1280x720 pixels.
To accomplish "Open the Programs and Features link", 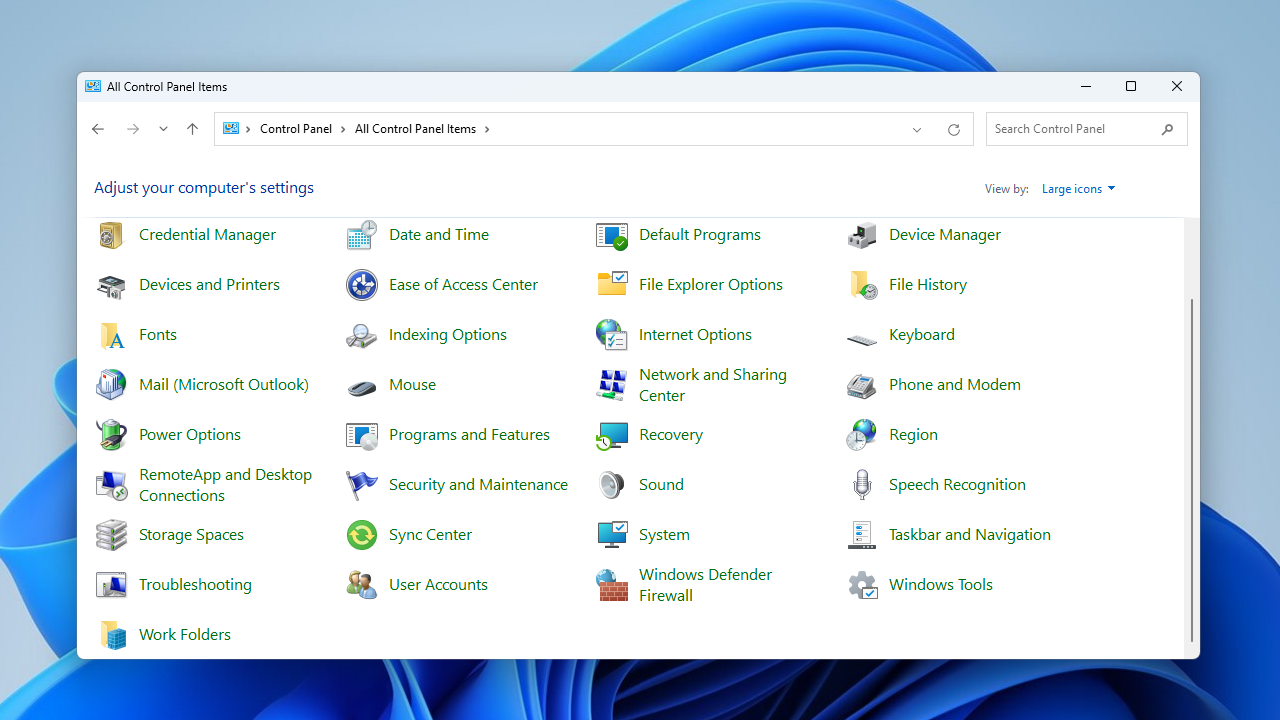I will point(469,435).
